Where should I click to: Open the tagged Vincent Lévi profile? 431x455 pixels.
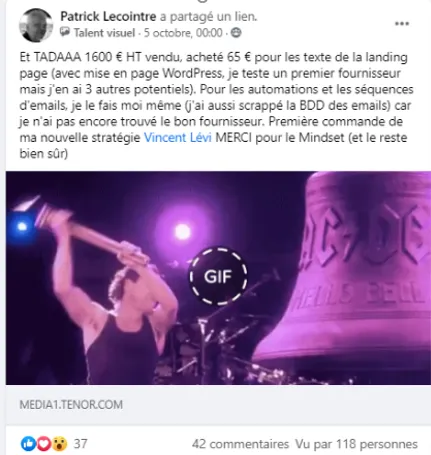coord(178,138)
